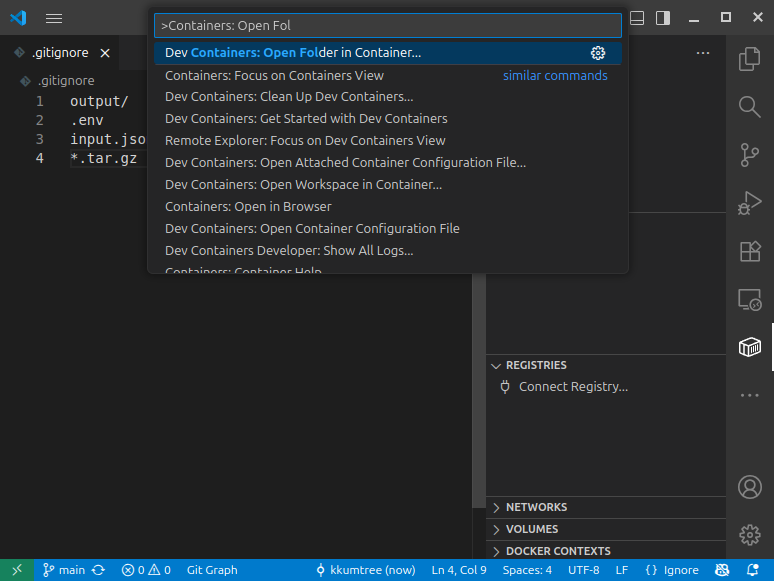Toggle the bottom panel layout icon
The width and height of the screenshot is (774, 581).
pyautogui.click(x=637, y=18)
